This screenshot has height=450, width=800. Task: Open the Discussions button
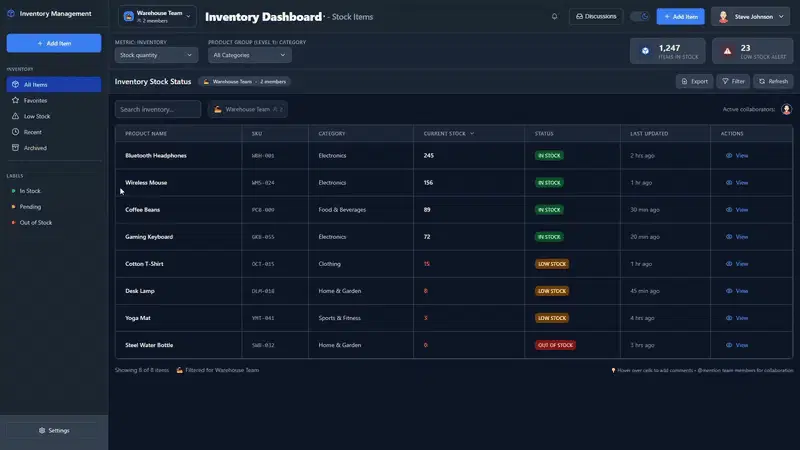point(596,16)
